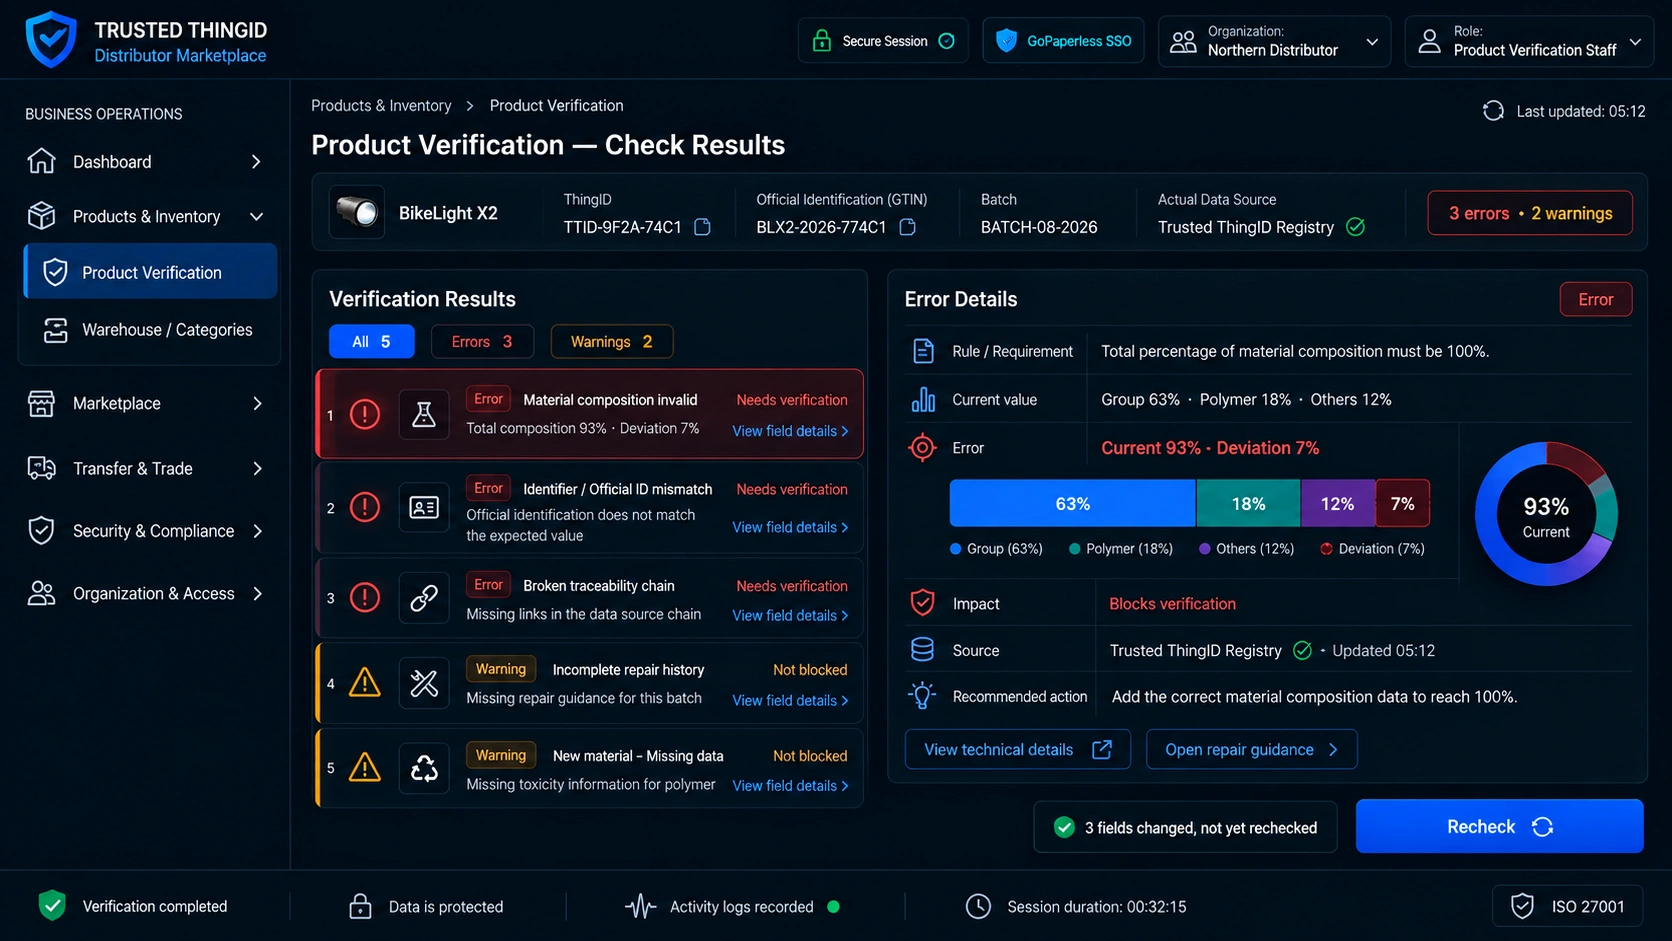Copy the ThingID TTID-9F2A-74C1 value
The width and height of the screenshot is (1672, 941).
(703, 227)
